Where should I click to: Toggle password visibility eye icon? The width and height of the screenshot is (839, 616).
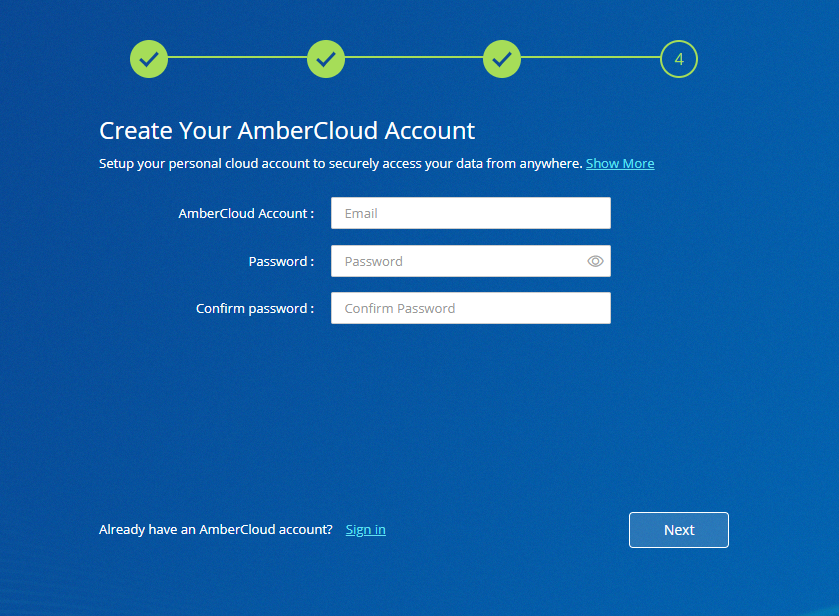[595, 261]
